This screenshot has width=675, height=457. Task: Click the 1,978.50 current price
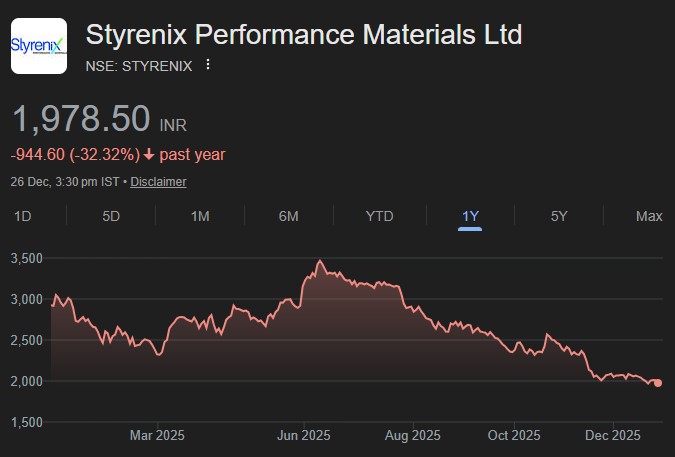coord(81,119)
